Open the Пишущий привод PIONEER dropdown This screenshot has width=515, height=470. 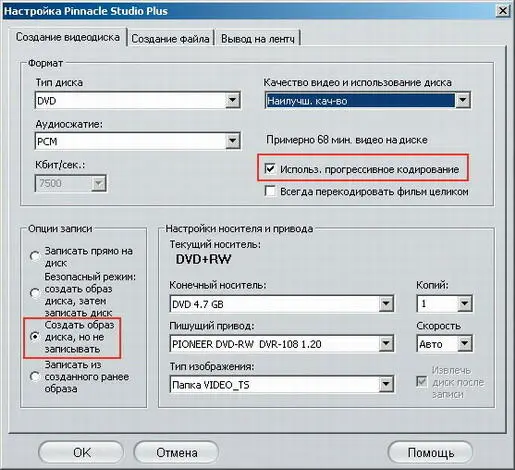click(x=282, y=344)
